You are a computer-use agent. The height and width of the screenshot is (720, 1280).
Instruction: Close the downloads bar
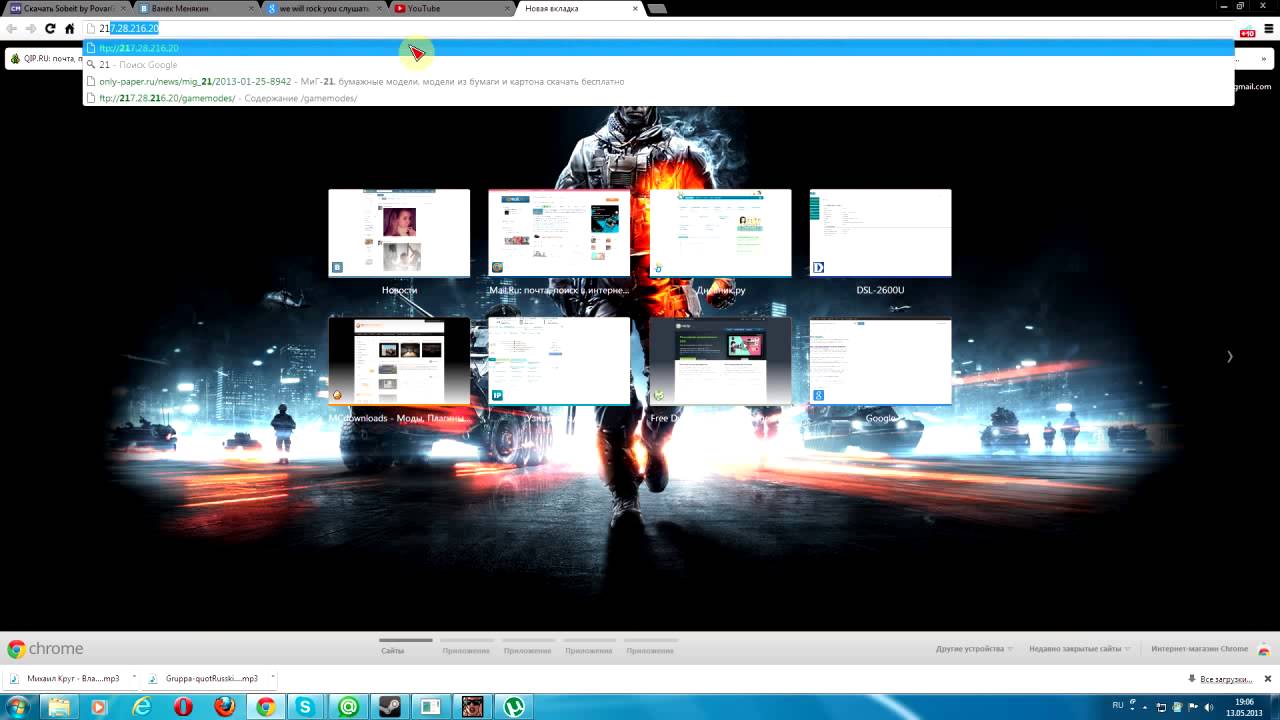tap(1268, 679)
